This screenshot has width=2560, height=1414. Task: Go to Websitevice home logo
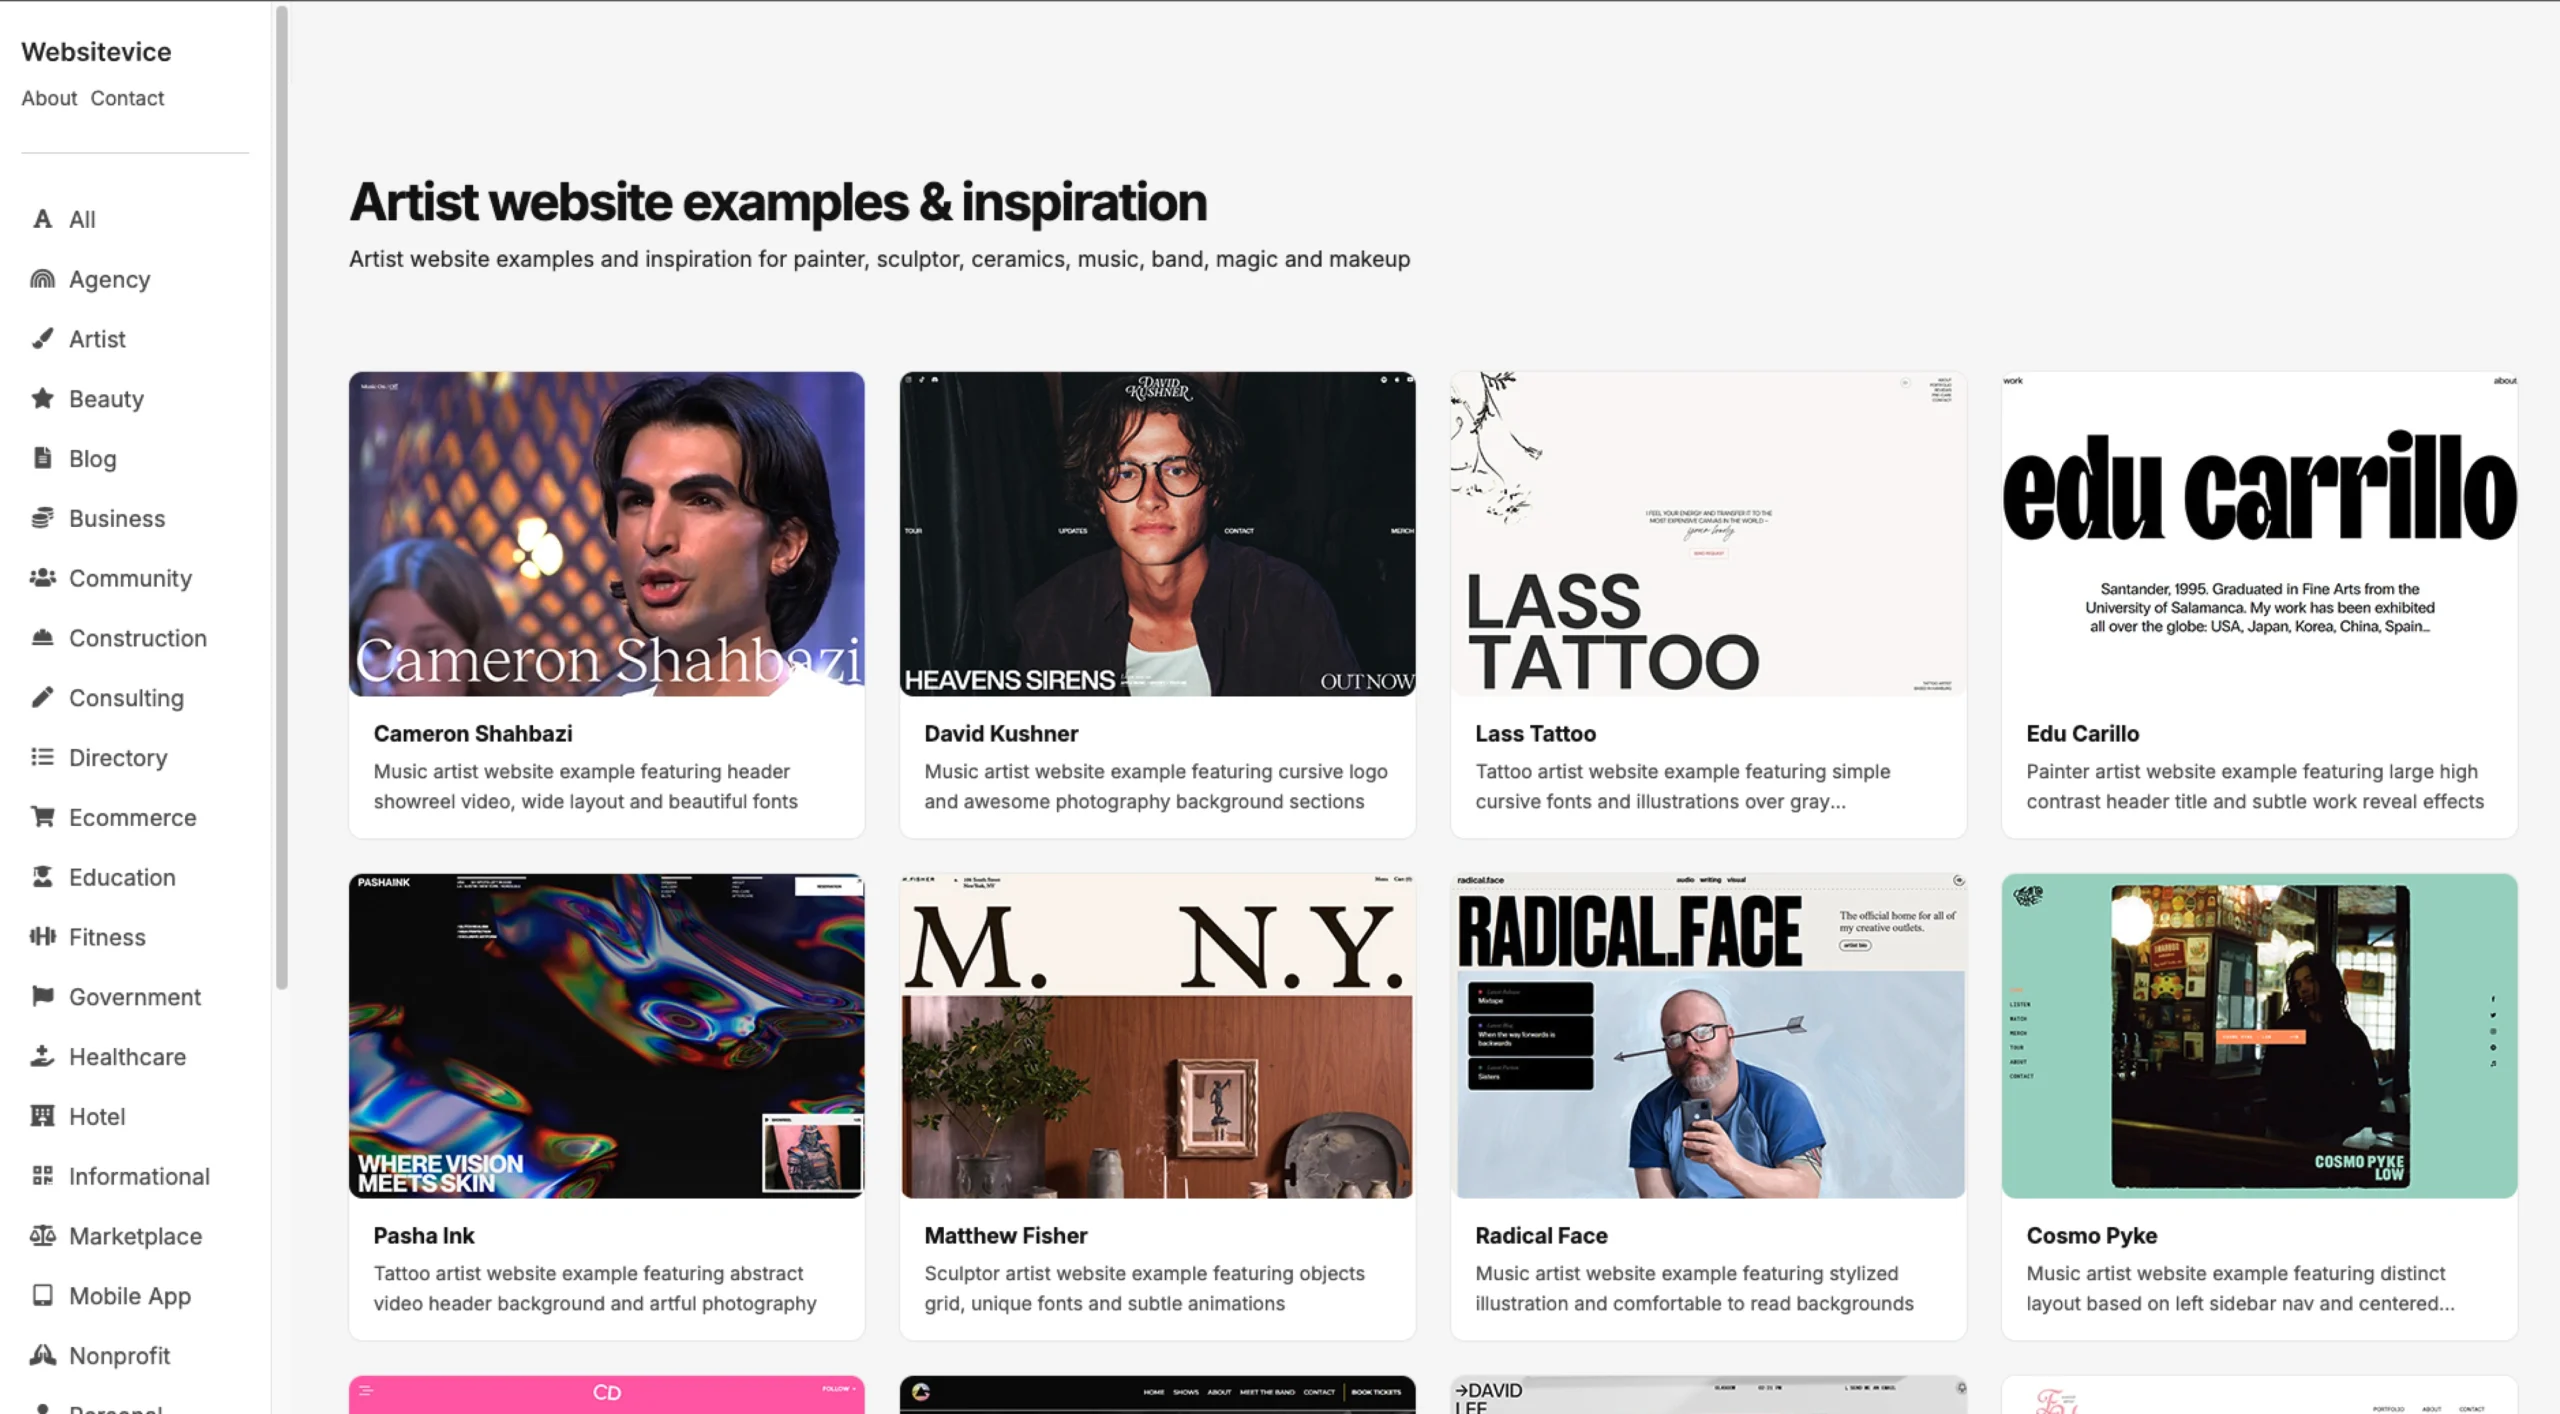tap(96, 52)
